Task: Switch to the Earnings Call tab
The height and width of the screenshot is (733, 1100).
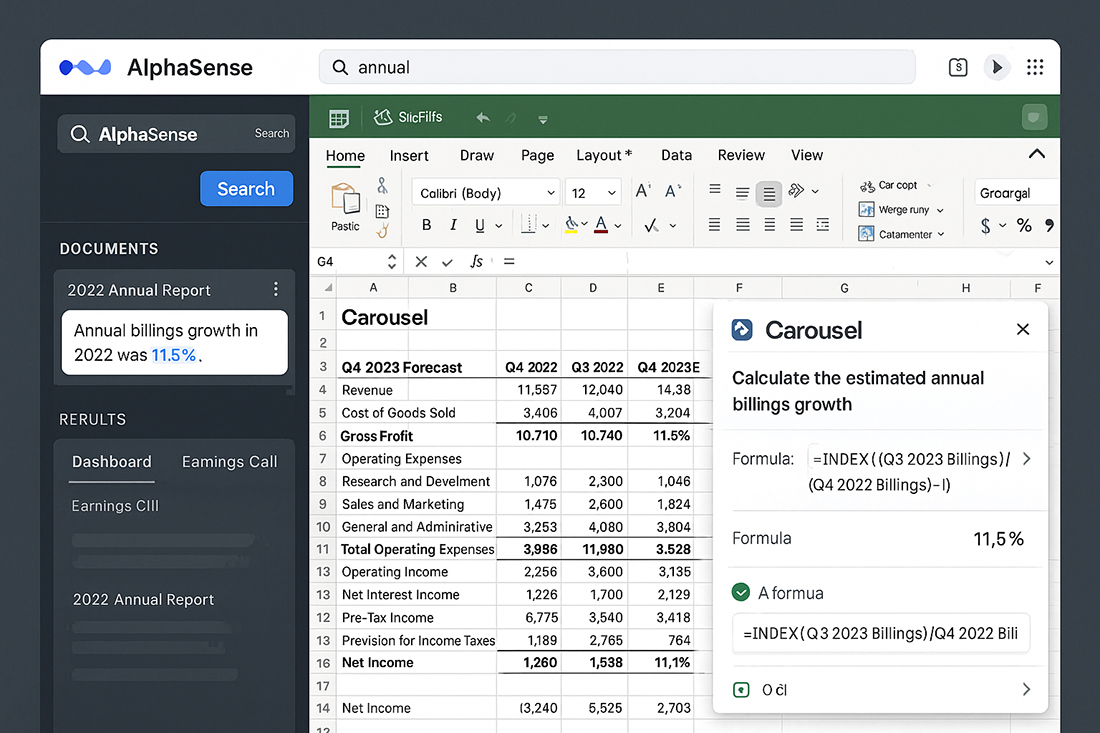Action: [x=229, y=462]
